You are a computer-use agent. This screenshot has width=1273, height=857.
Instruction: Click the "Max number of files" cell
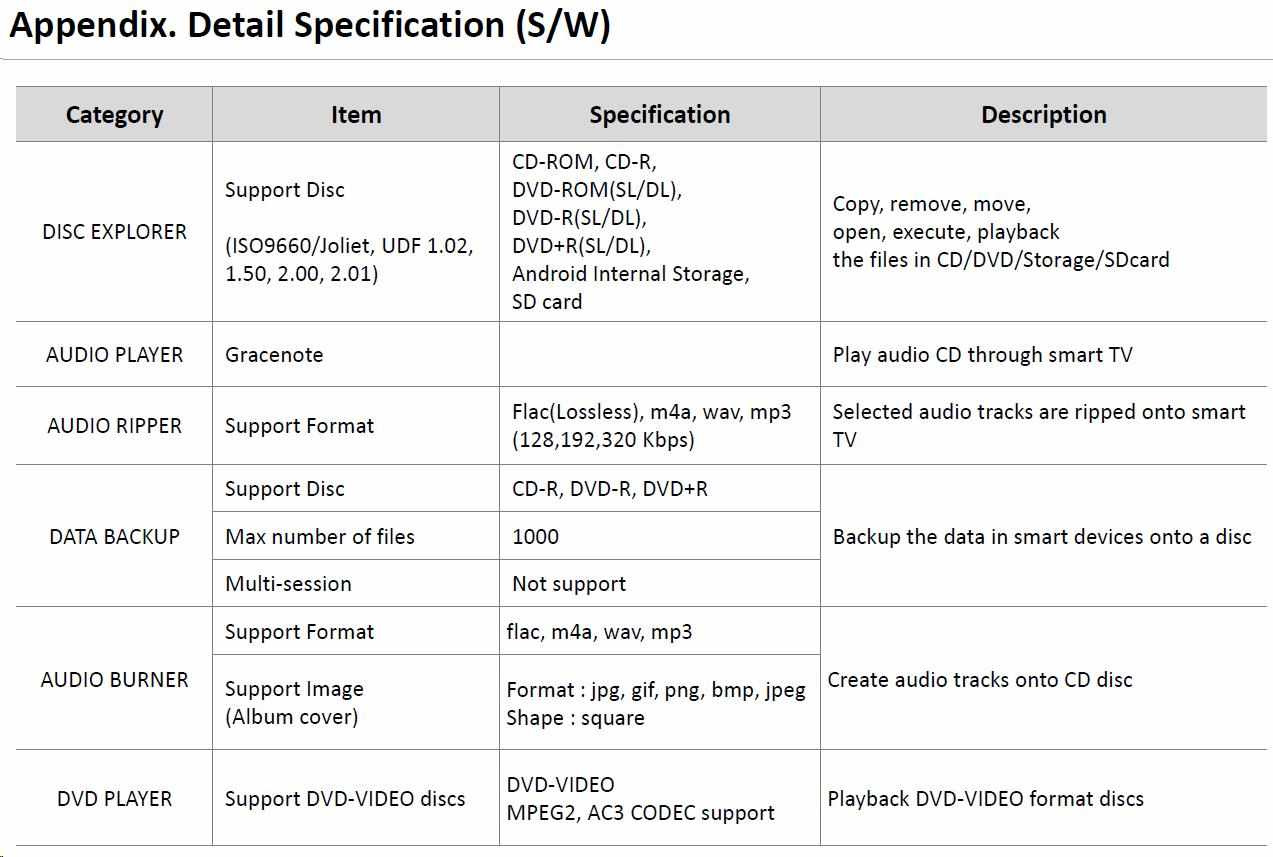(320, 537)
